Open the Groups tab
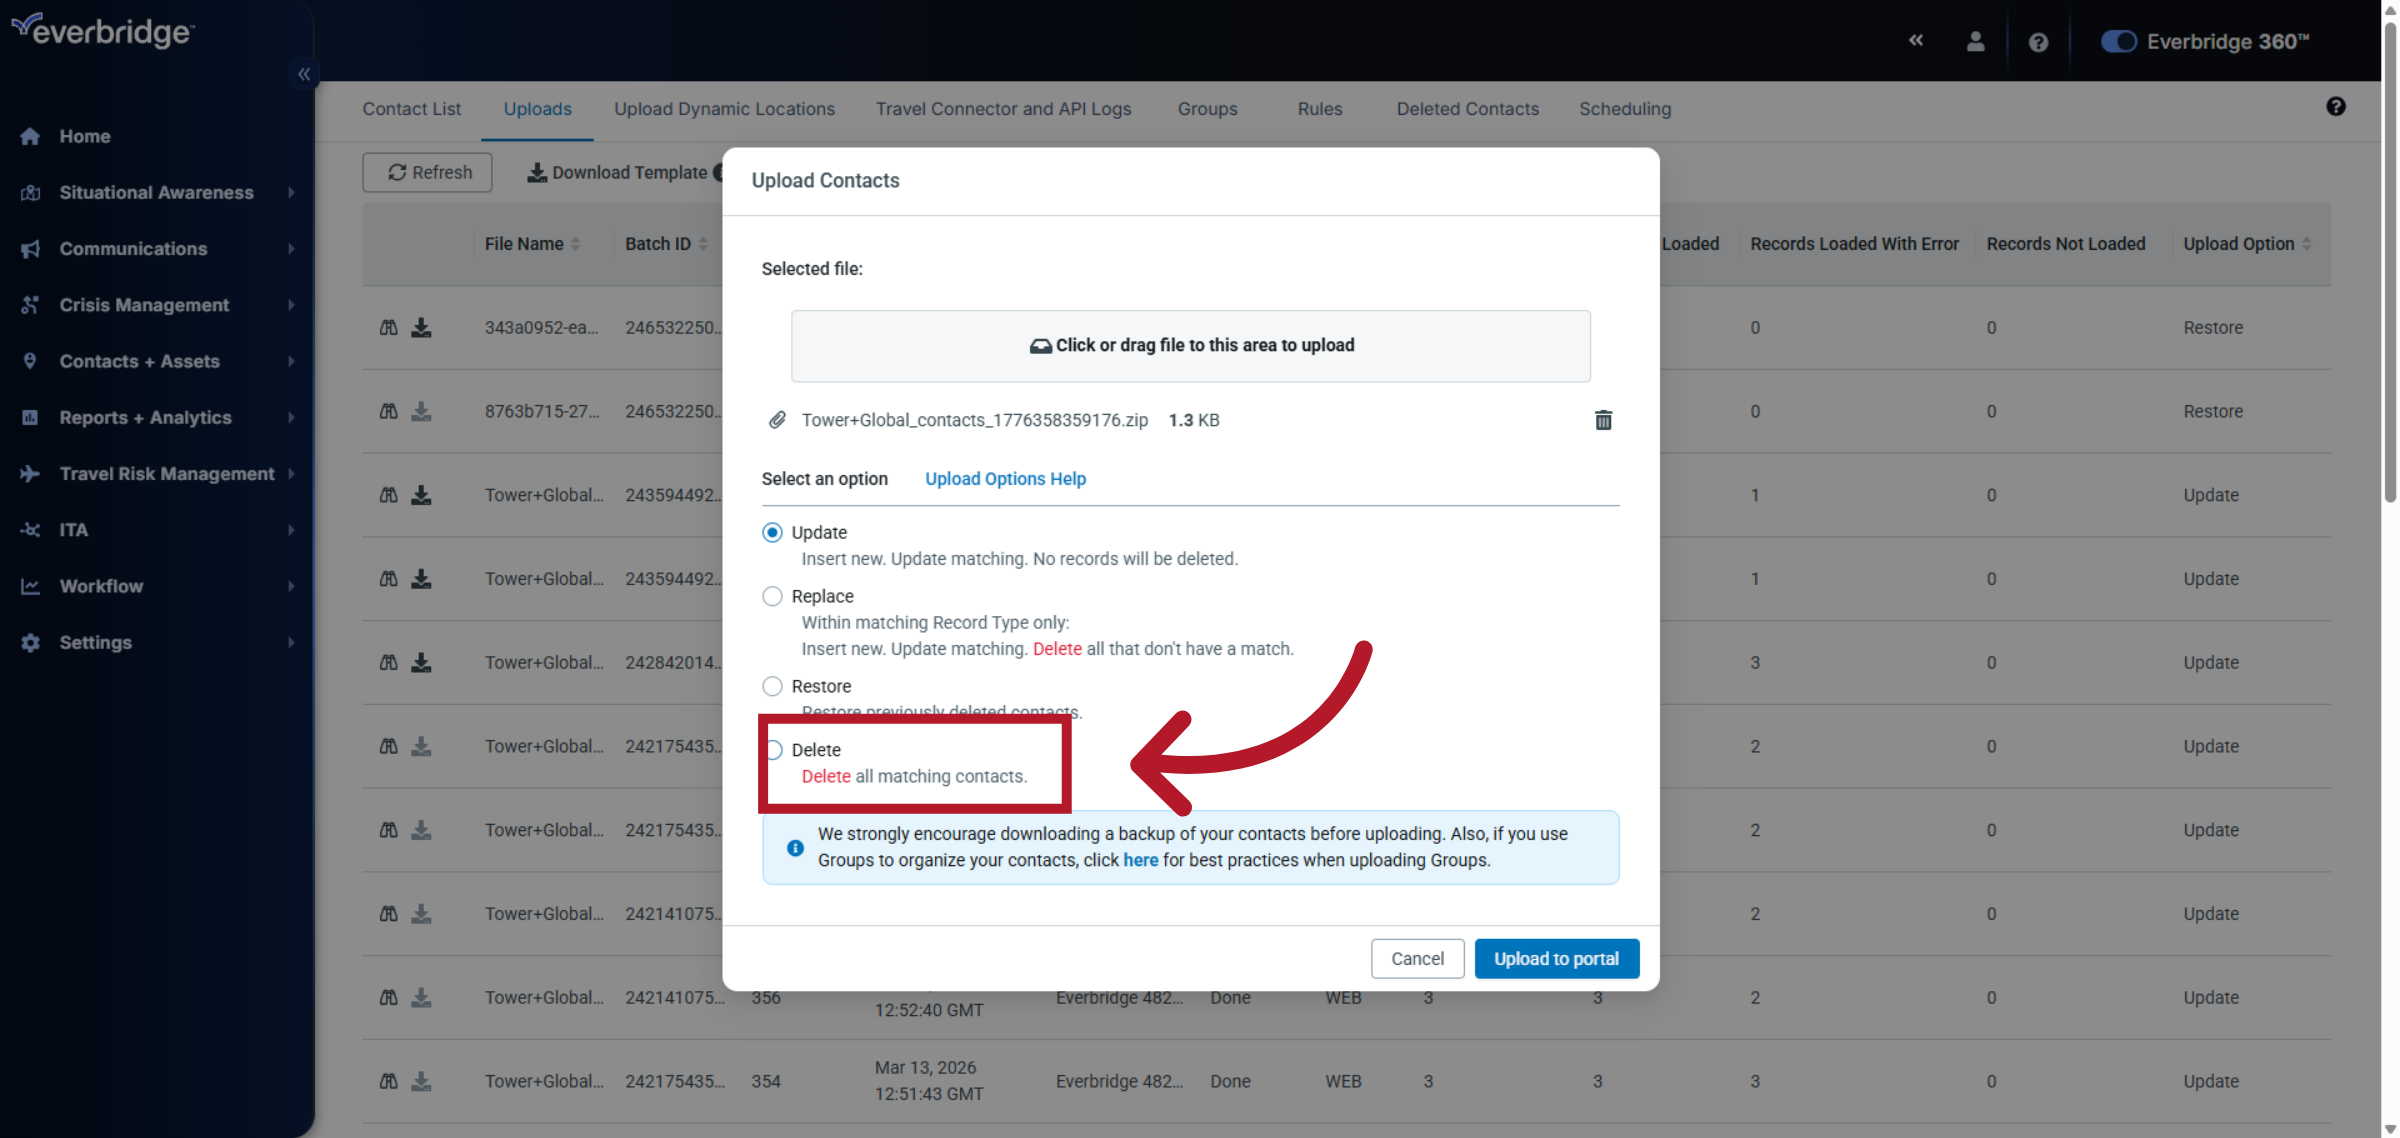Image resolution: width=2400 pixels, height=1138 pixels. (1207, 109)
